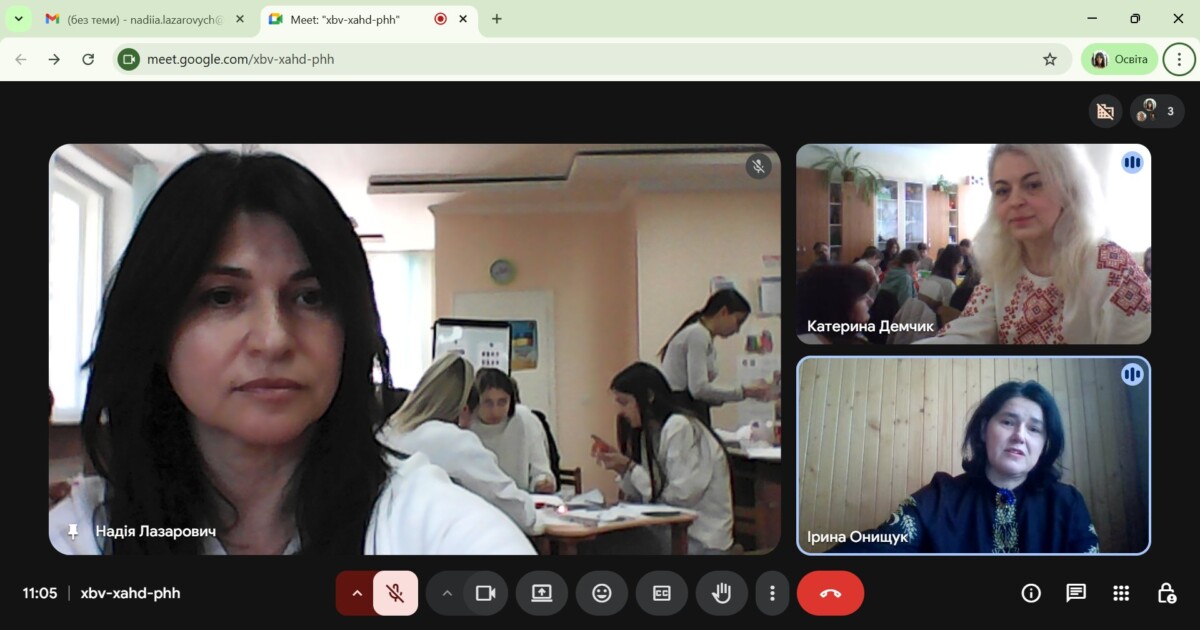Raise your hand in the meeting
Viewport: 1200px width, 630px height.
click(x=720, y=593)
